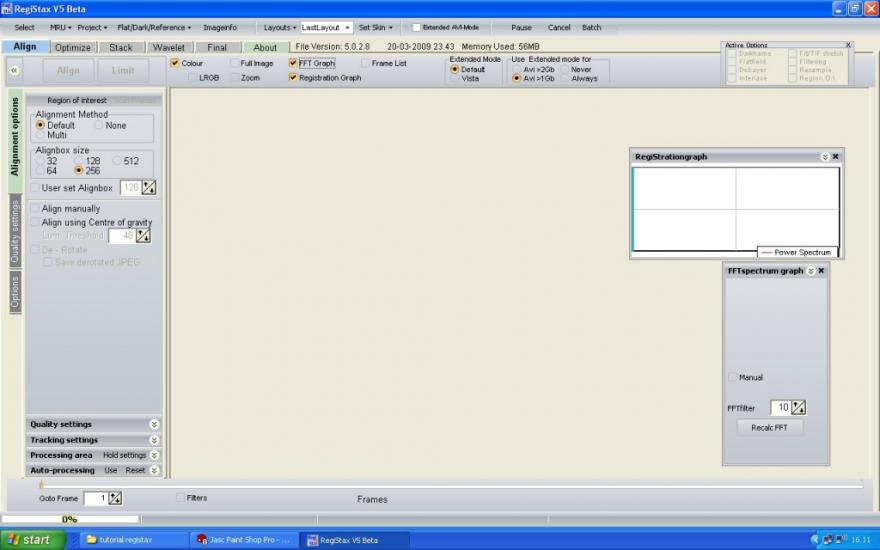This screenshot has width=880, height=550.
Task: Switch to the Stack tab
Action: (121, 48)
